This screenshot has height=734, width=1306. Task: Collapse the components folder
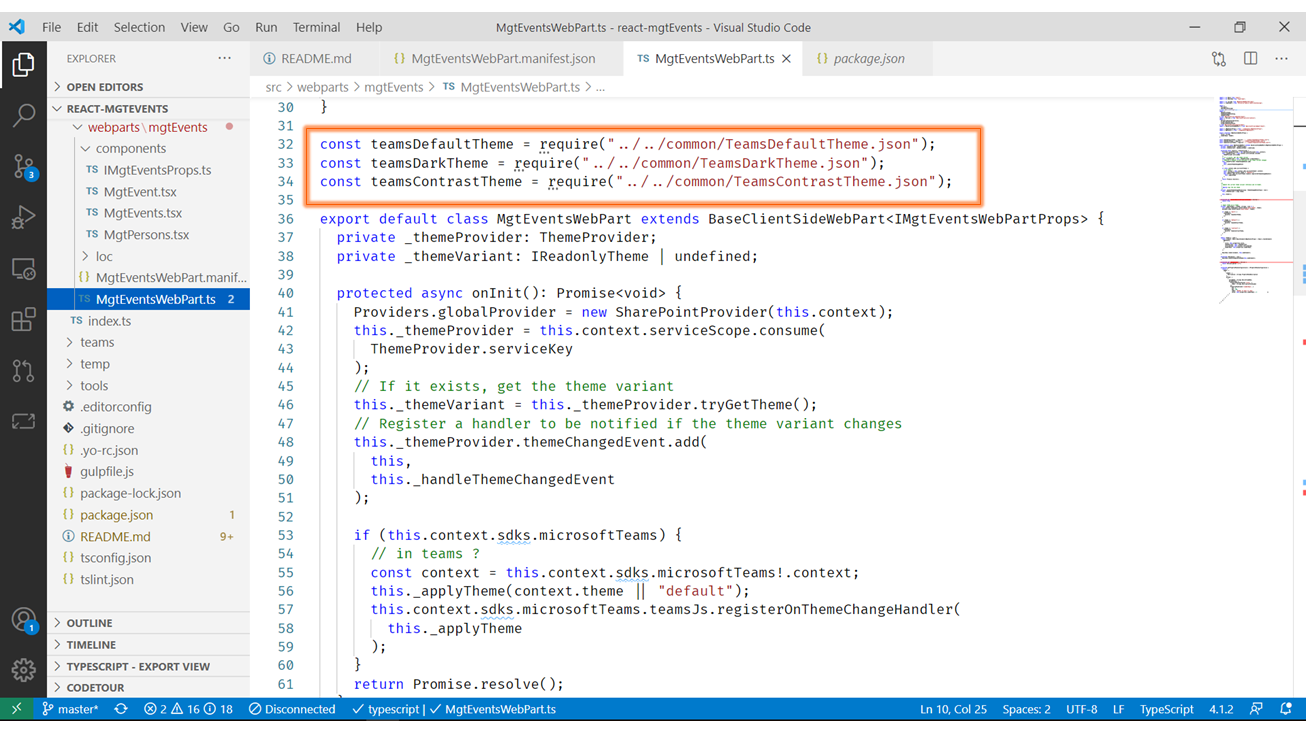coord(130,148)
